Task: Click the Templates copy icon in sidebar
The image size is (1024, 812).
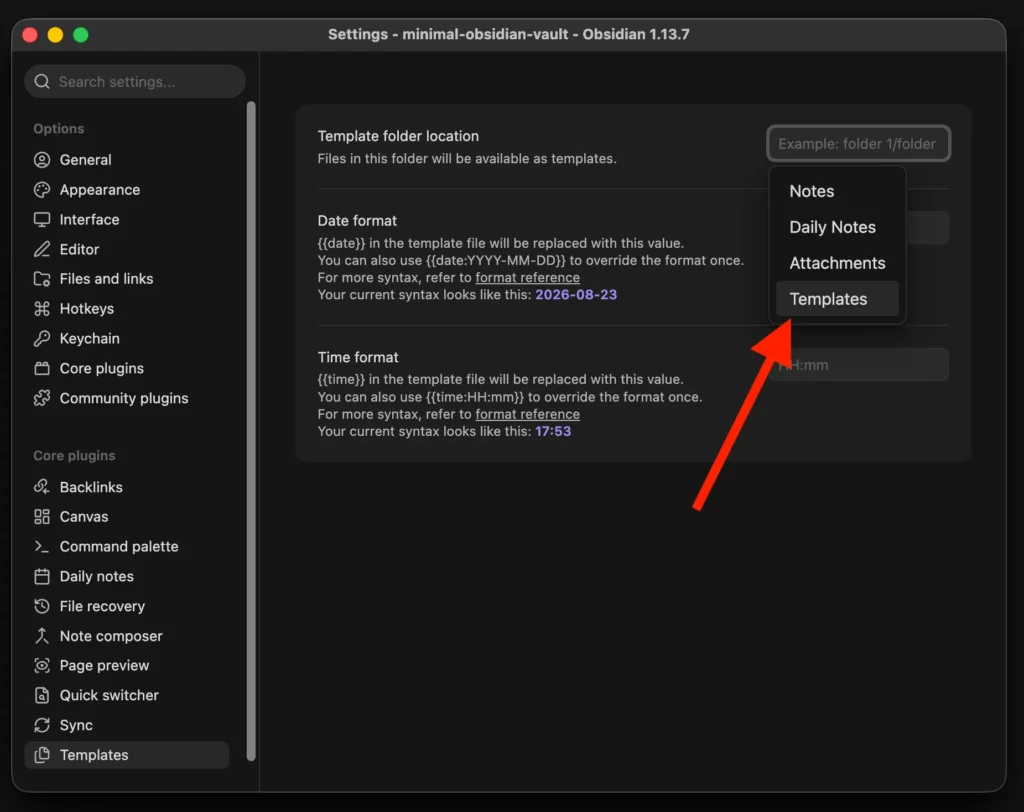Action: 42,755
